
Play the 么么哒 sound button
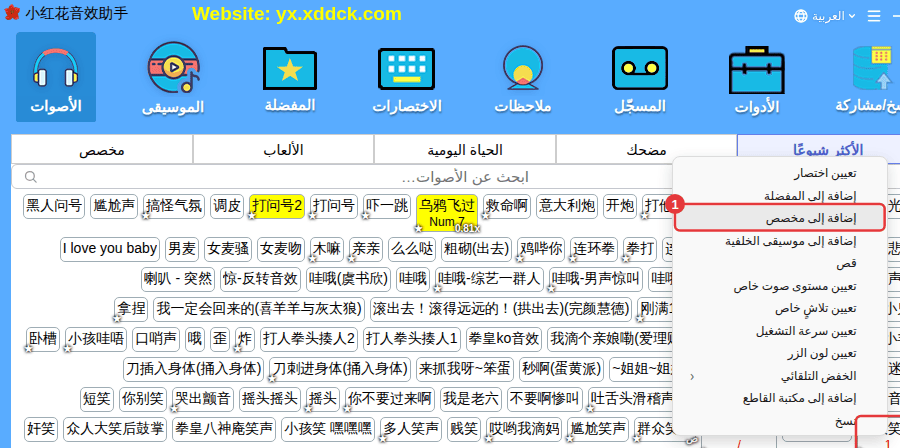tap(413, 249)
